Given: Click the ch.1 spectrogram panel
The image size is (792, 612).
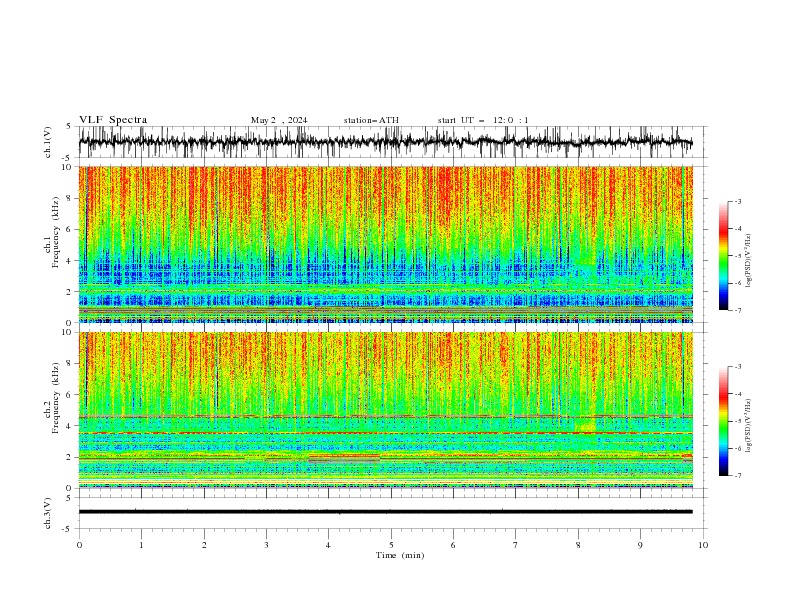Looking at the screenshot, I should click(385, 244).
